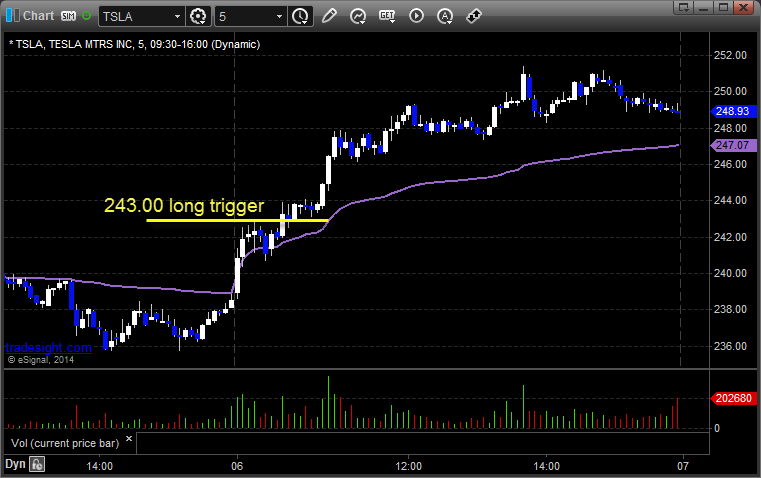
Task: Click the 12:00 time axis label
Action: (409, 466)
